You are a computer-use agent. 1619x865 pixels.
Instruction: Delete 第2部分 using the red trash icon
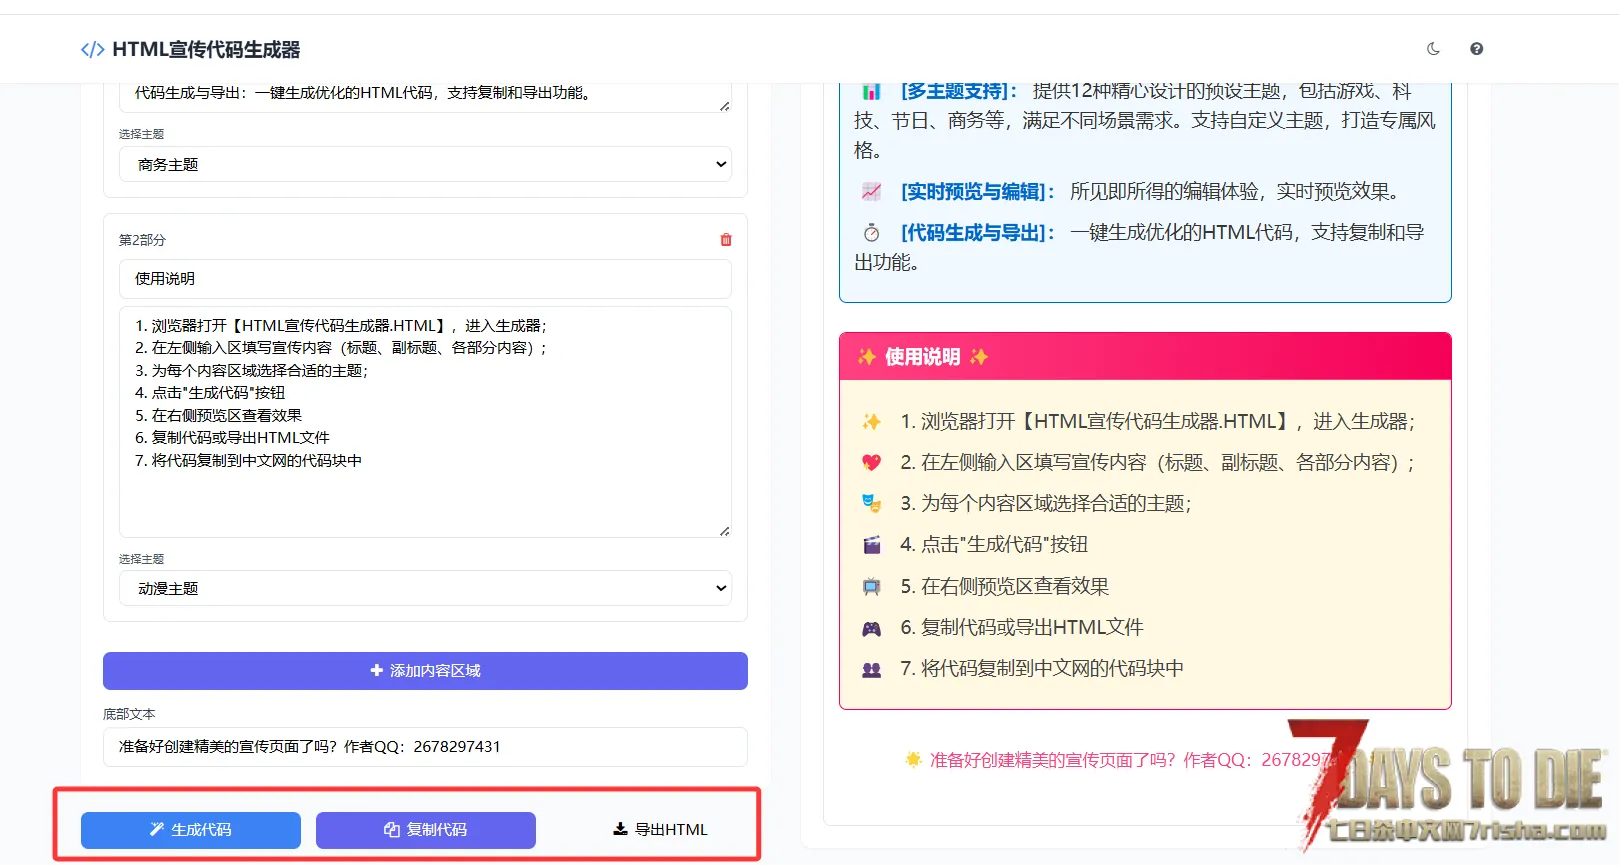point(726,240)
